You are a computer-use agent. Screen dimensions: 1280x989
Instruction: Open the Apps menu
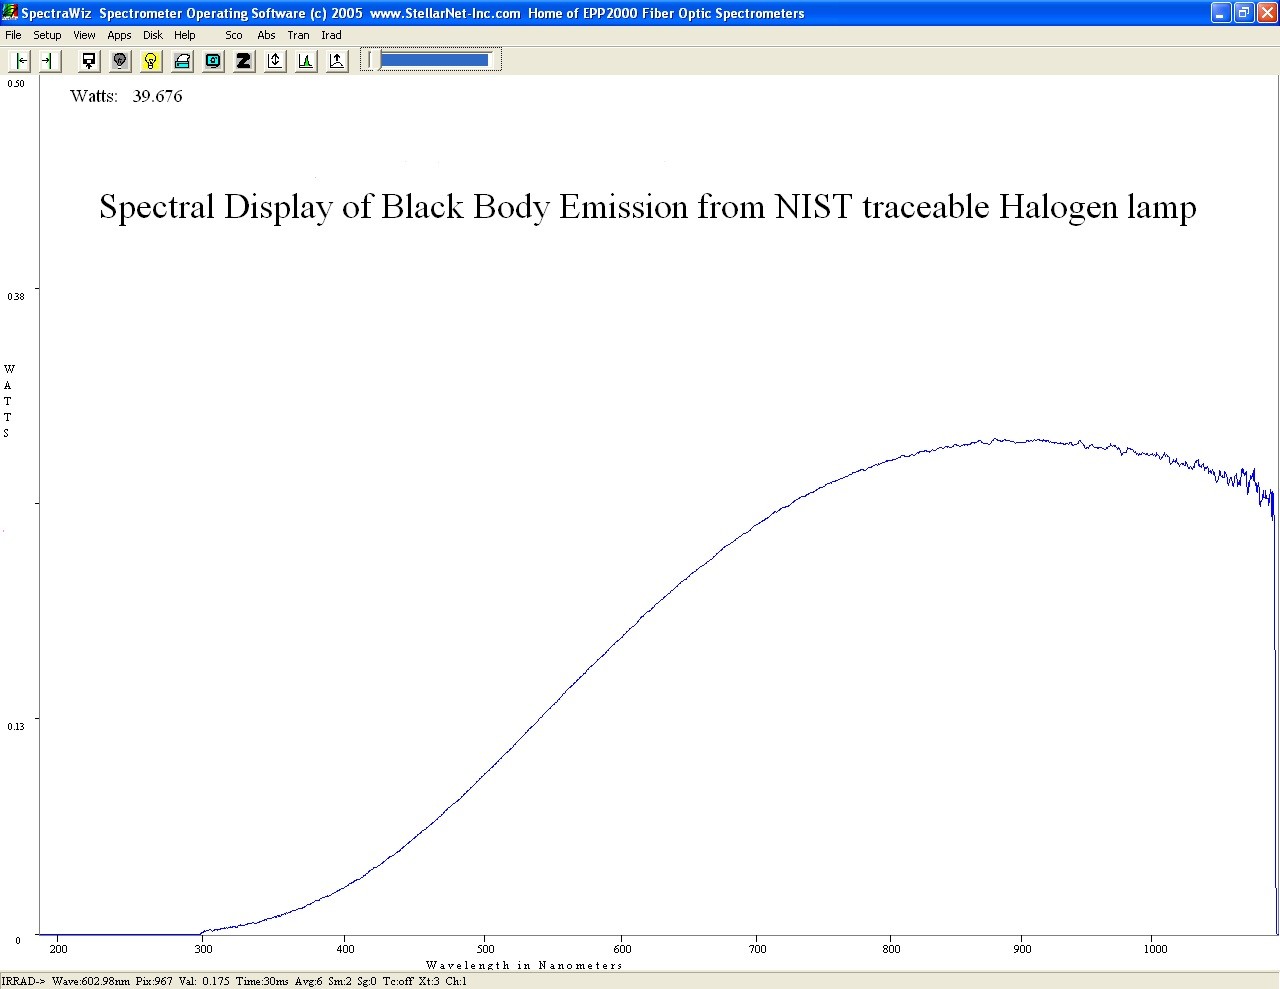point(119,35)
